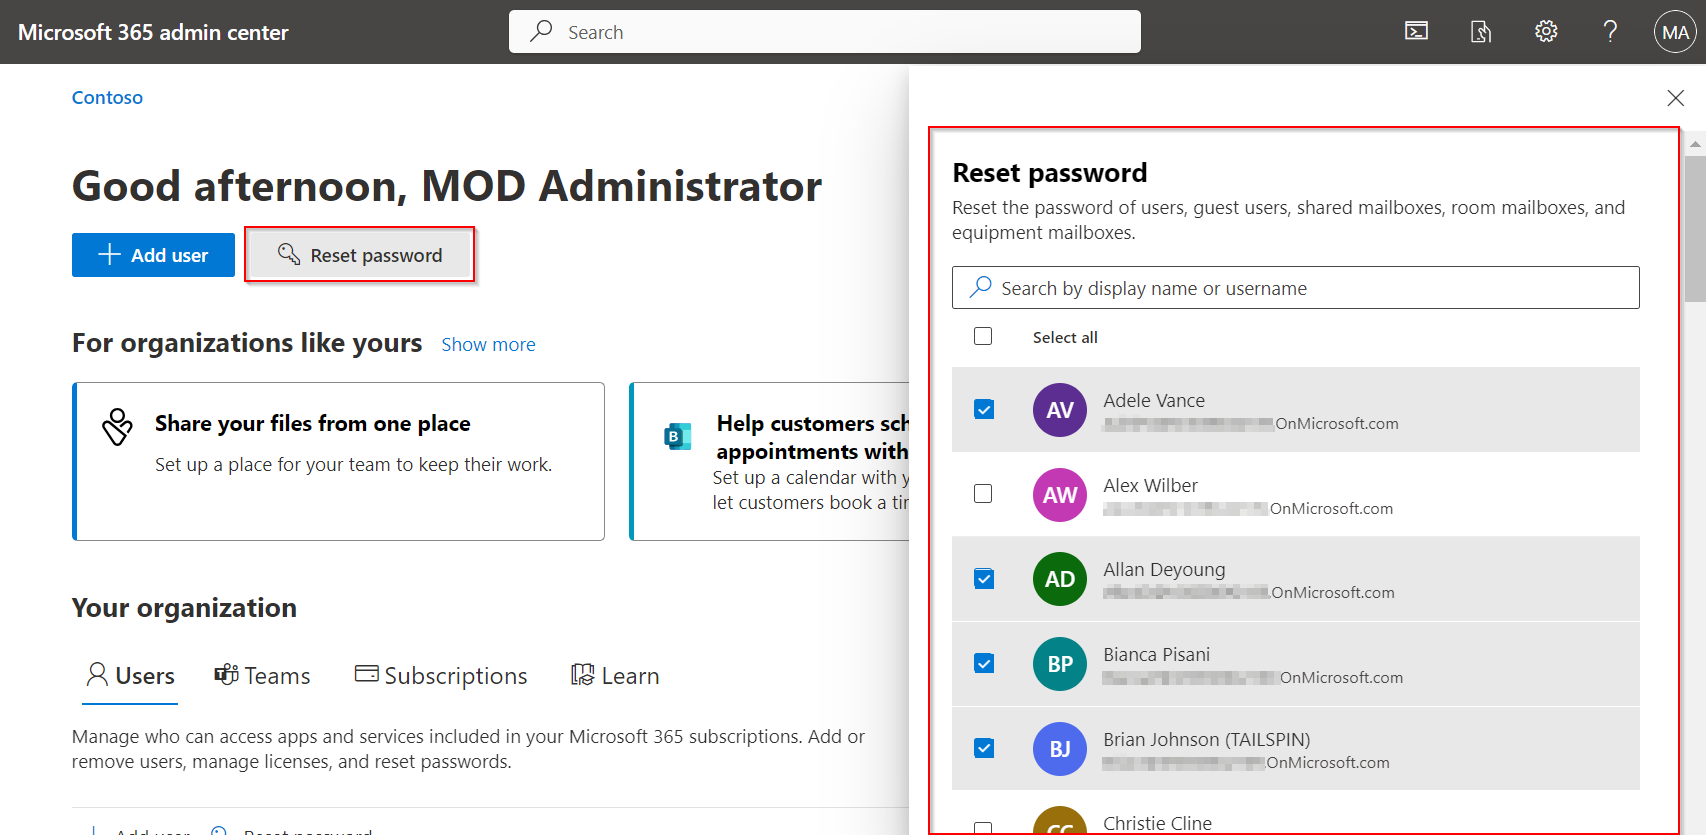Open the document download icon in header
Image resolution: width=1706 pixels, height=835 pixels.
pos(1481,32)
